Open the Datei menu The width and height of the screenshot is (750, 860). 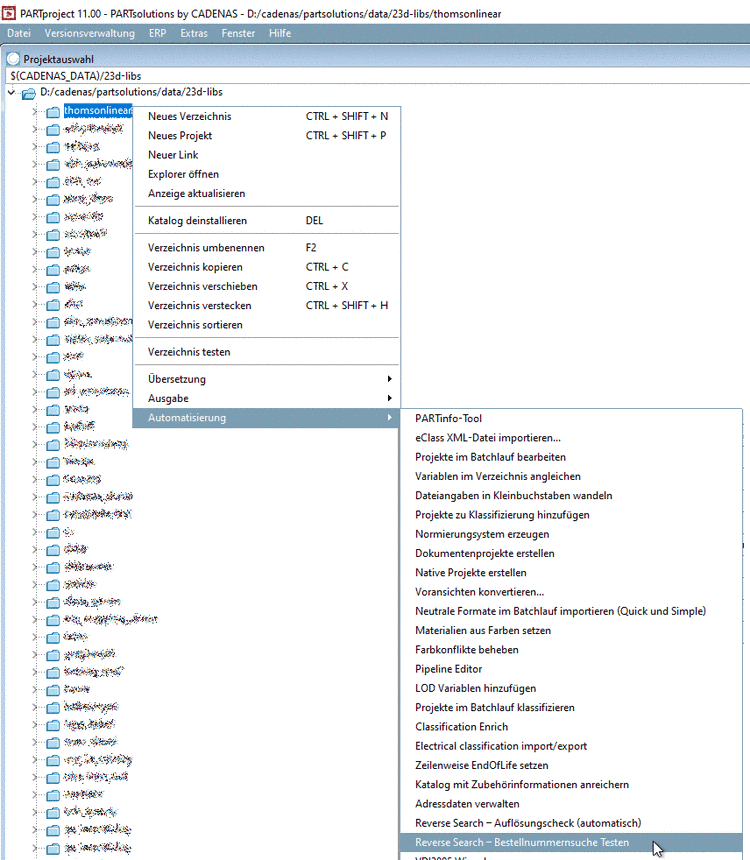pyautogui.click(x=19, y=33)
